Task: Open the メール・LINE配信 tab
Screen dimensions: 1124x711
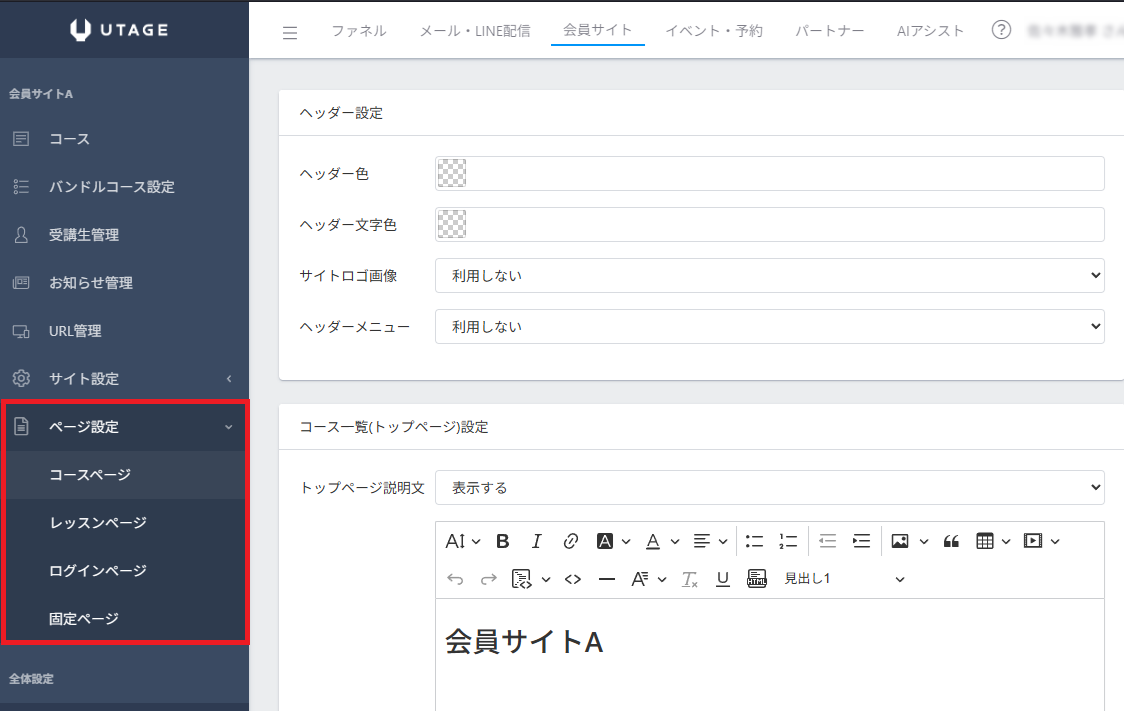Action: (x=475, y=31)
